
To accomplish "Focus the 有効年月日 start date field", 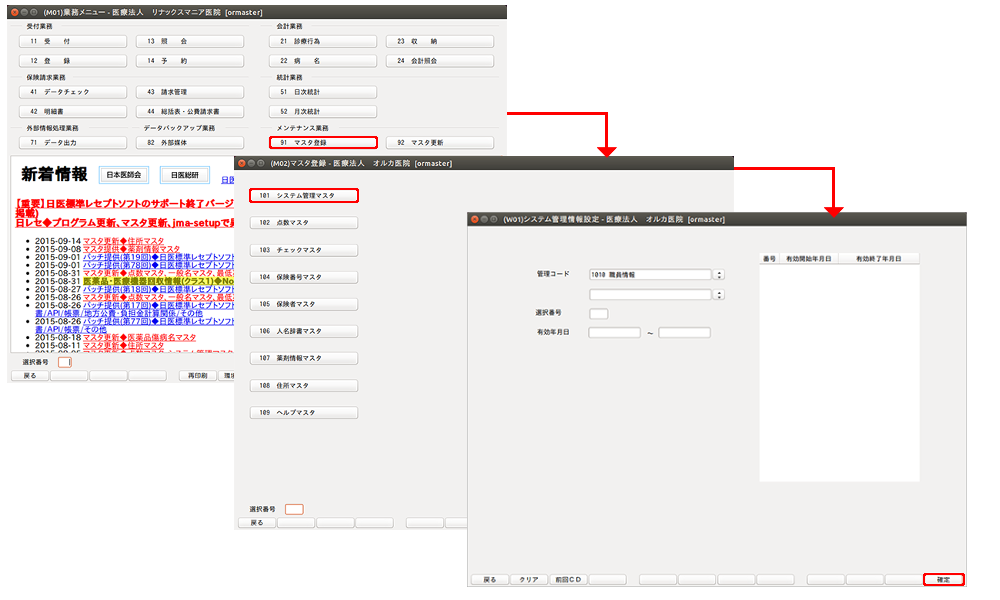I will click(x=615, y=333).
